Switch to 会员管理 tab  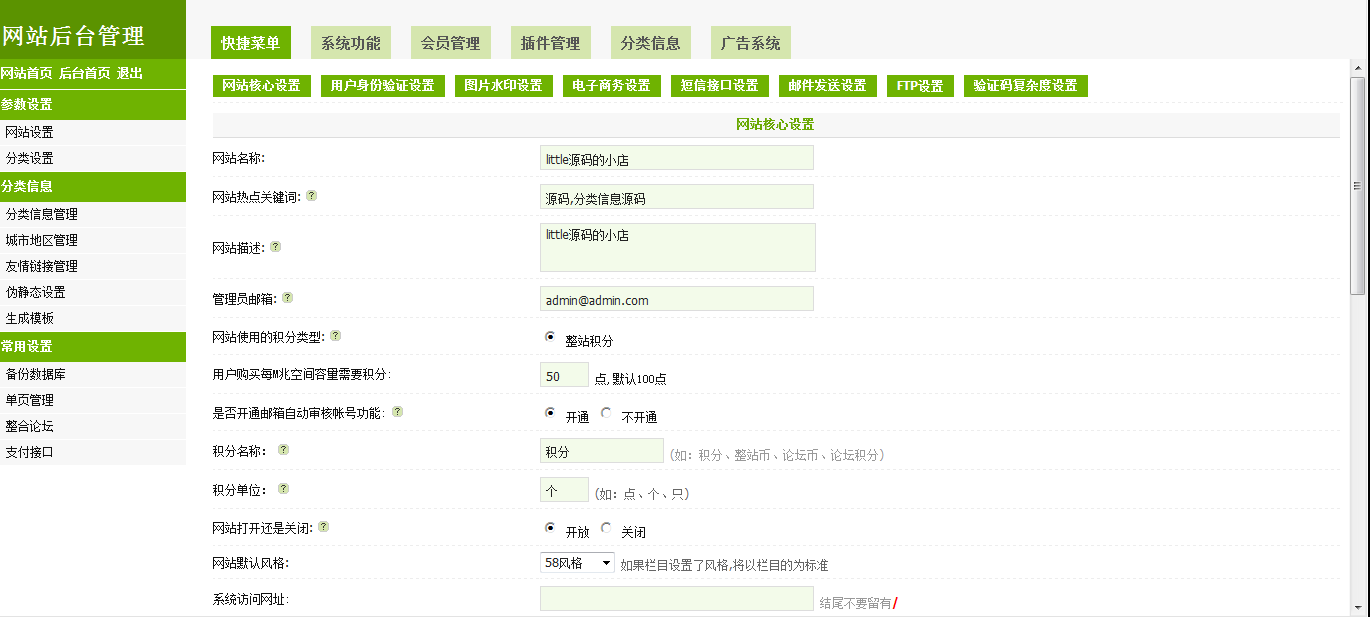pos(451,43)
